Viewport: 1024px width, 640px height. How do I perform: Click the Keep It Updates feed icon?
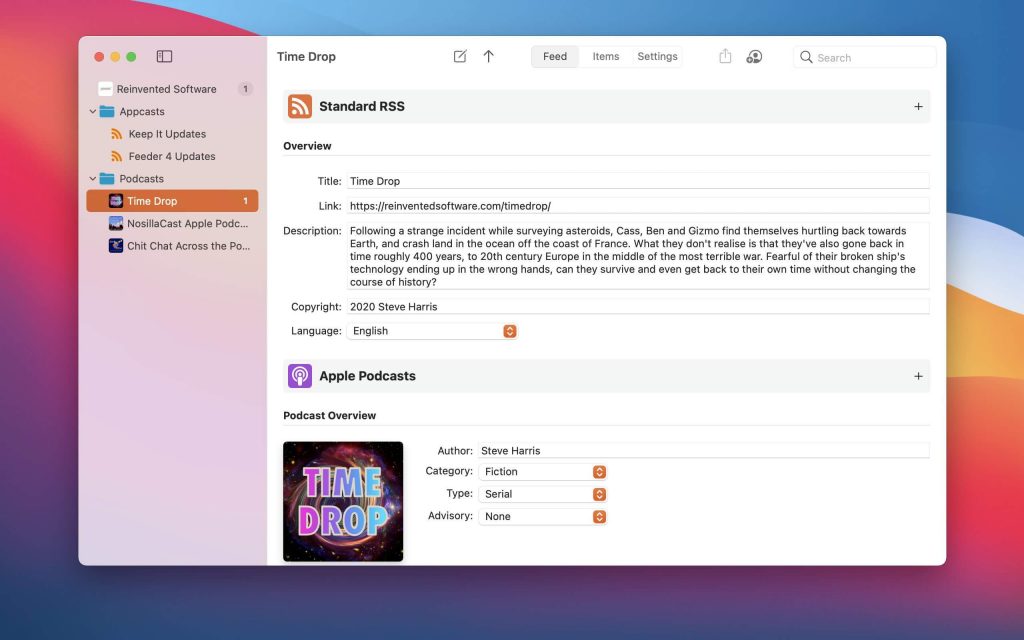pyautogui.click(x=114, y=133)
